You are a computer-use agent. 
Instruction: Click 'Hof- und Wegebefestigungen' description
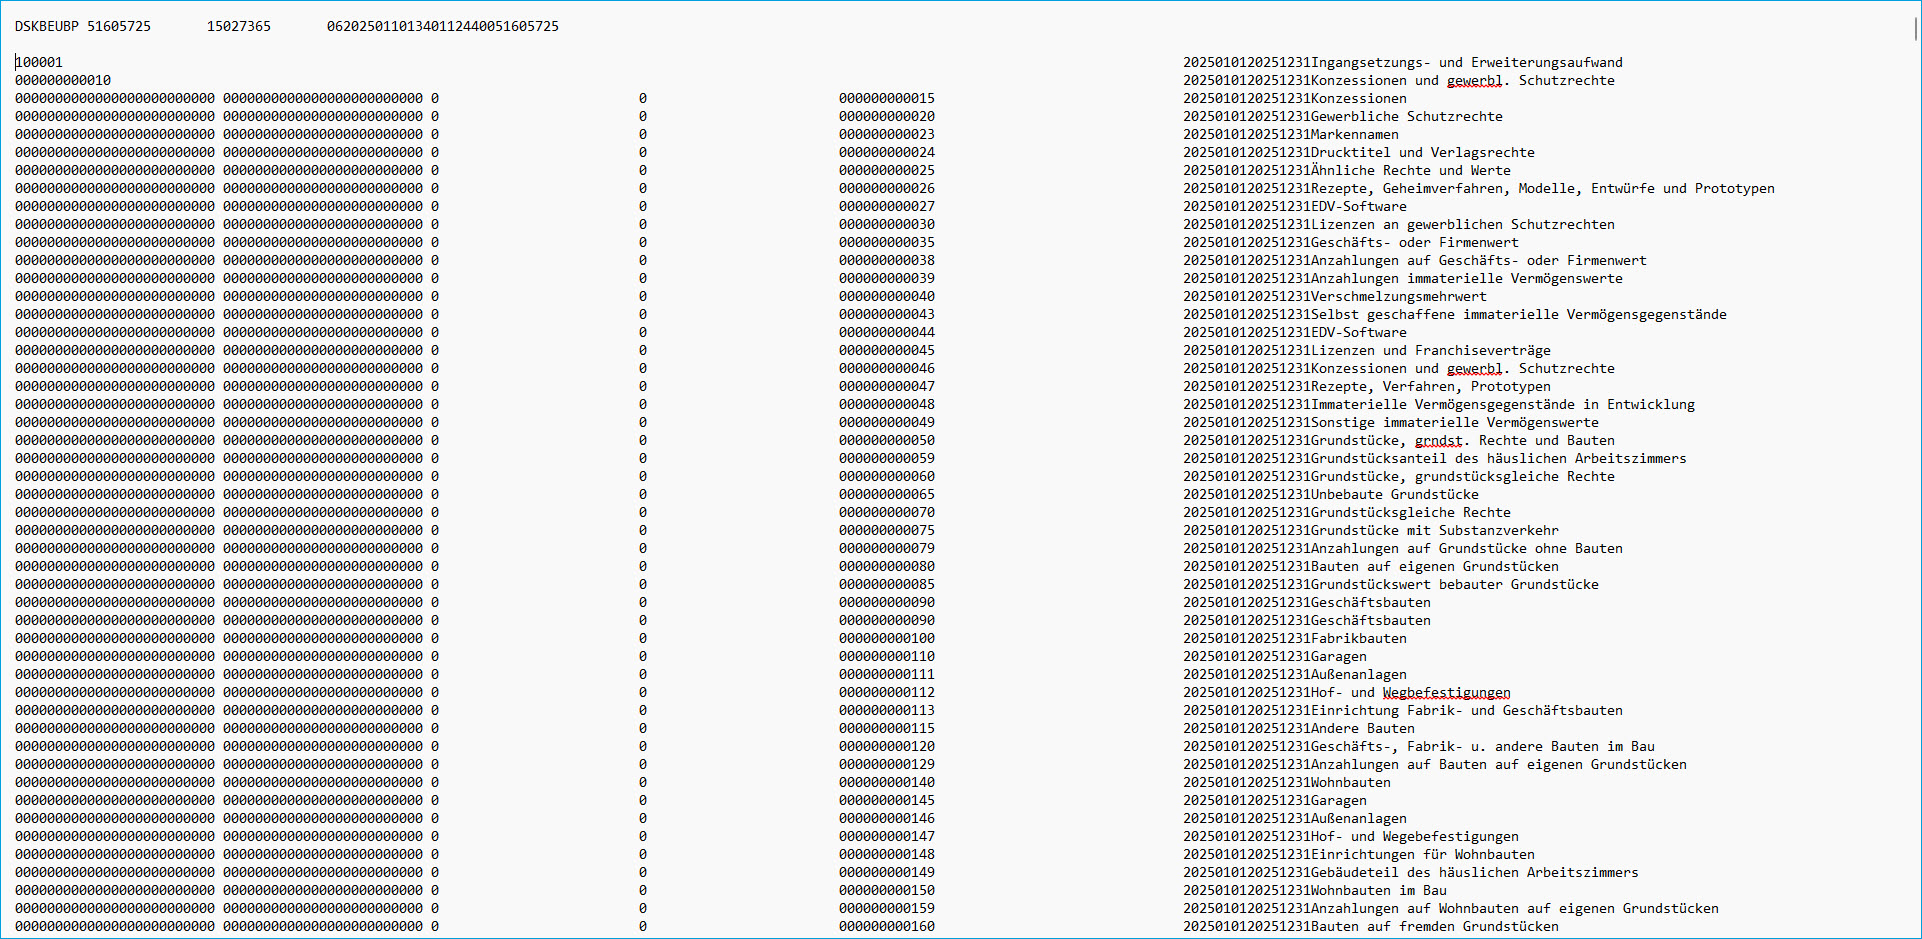(1415, 836)
